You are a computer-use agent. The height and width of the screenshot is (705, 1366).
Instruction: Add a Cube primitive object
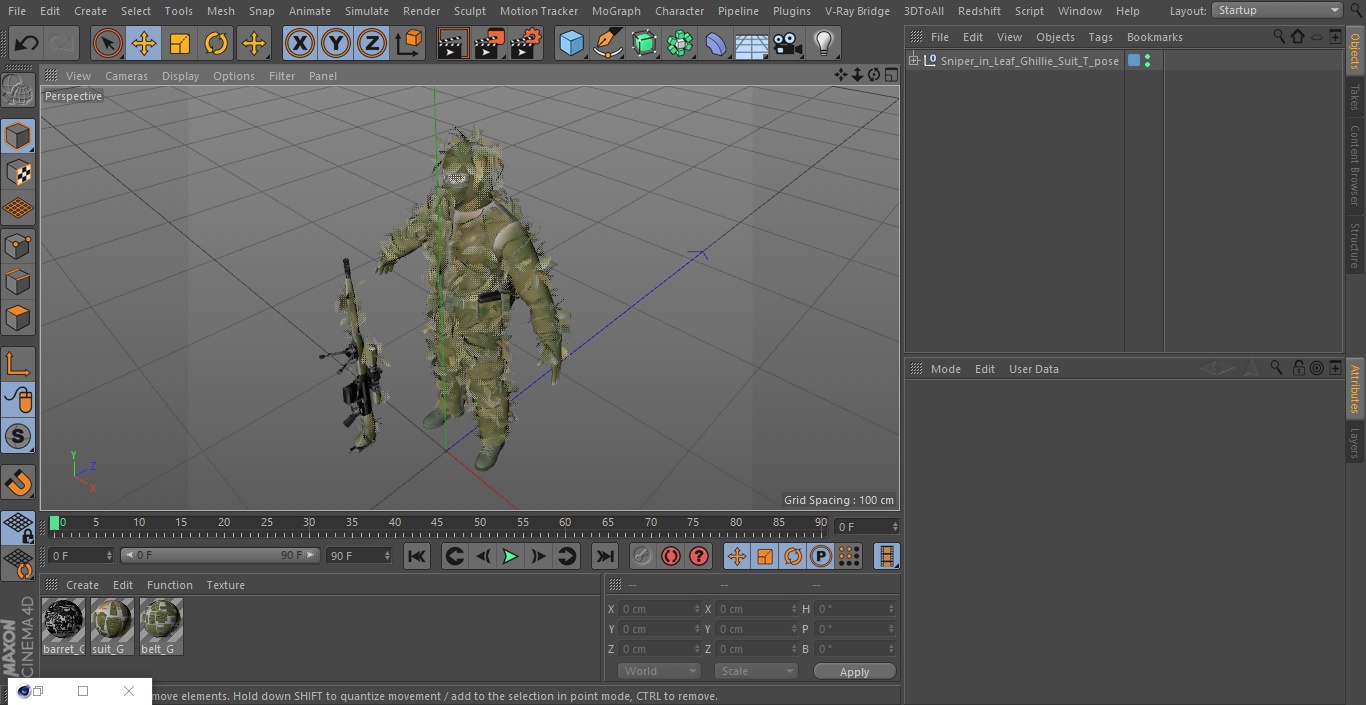571,44
